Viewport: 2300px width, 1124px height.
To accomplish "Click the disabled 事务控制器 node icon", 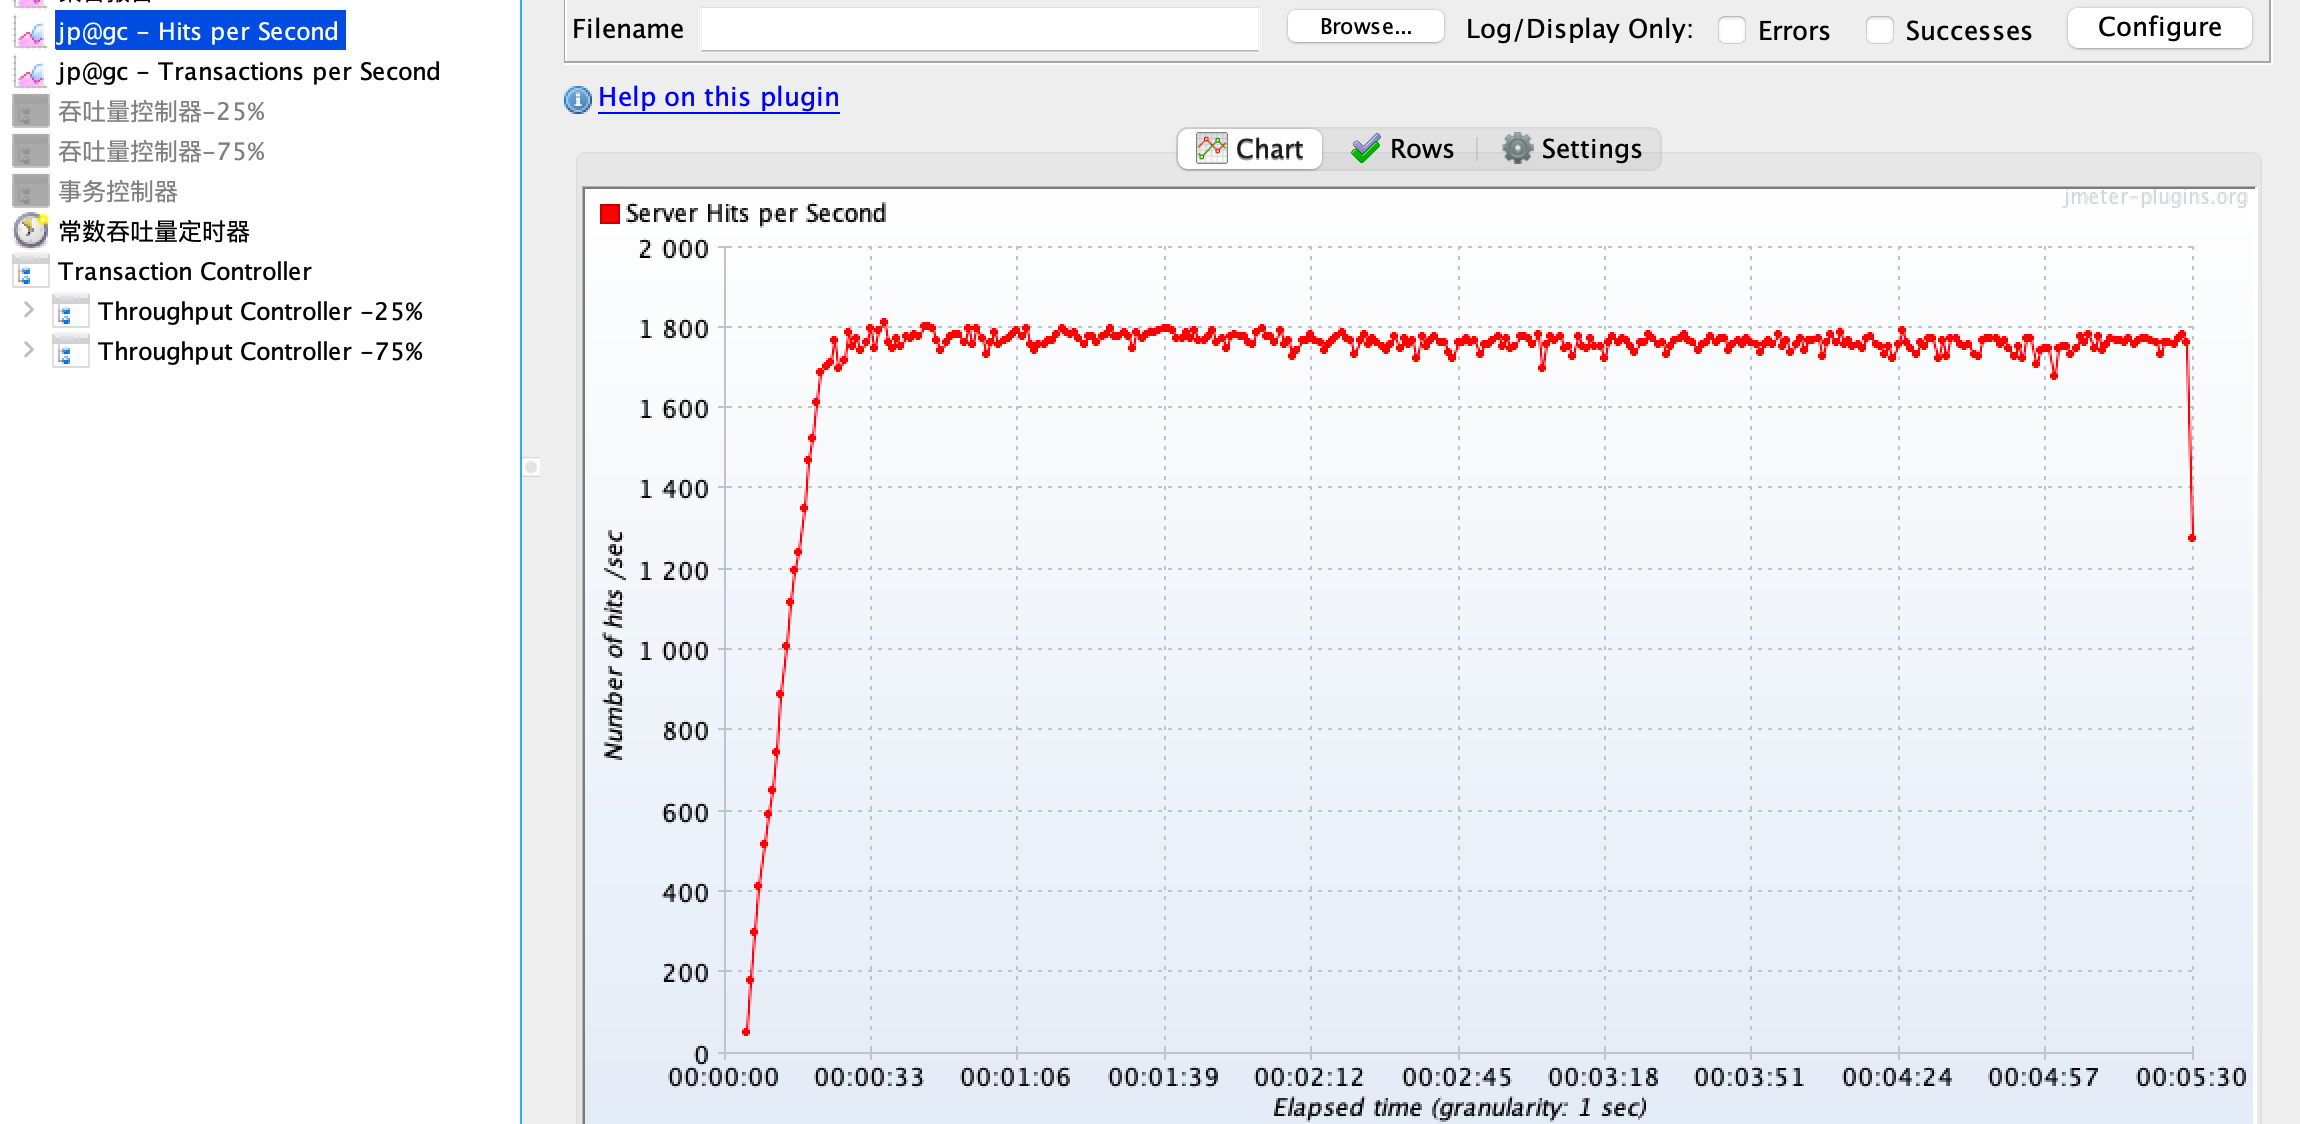I will point(30,191).
